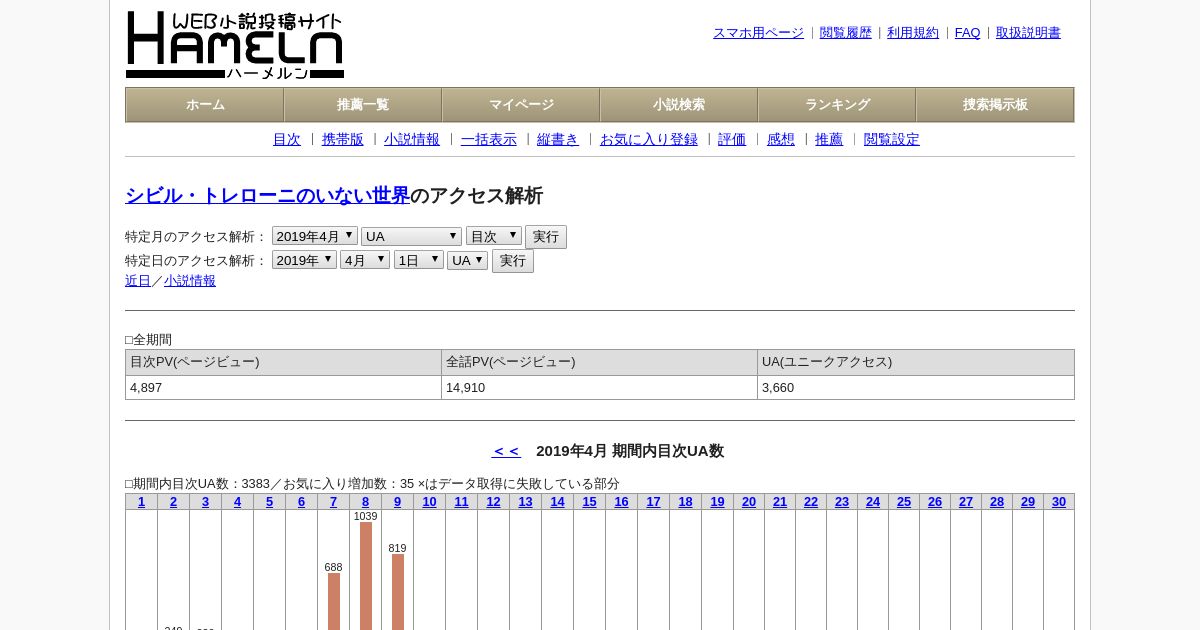The width and height of the screenshot is (1200, 630).
Task: Expand the 目次 dropdown
Action: [494, 236]
